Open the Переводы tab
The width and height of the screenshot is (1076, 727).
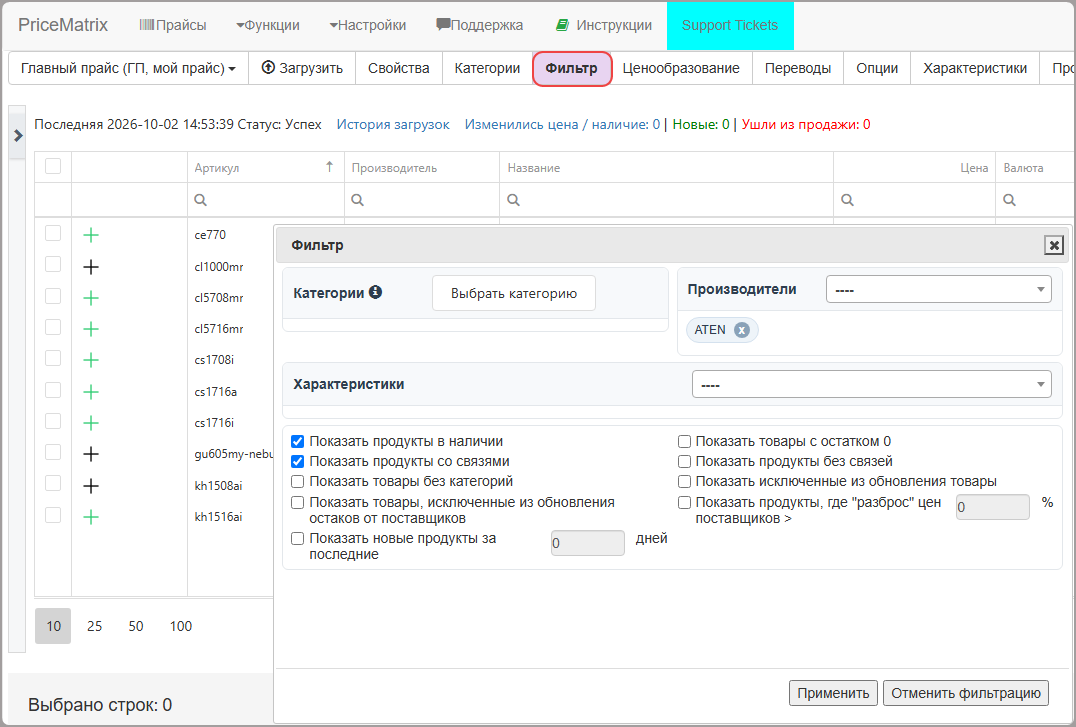click(797, 68)
